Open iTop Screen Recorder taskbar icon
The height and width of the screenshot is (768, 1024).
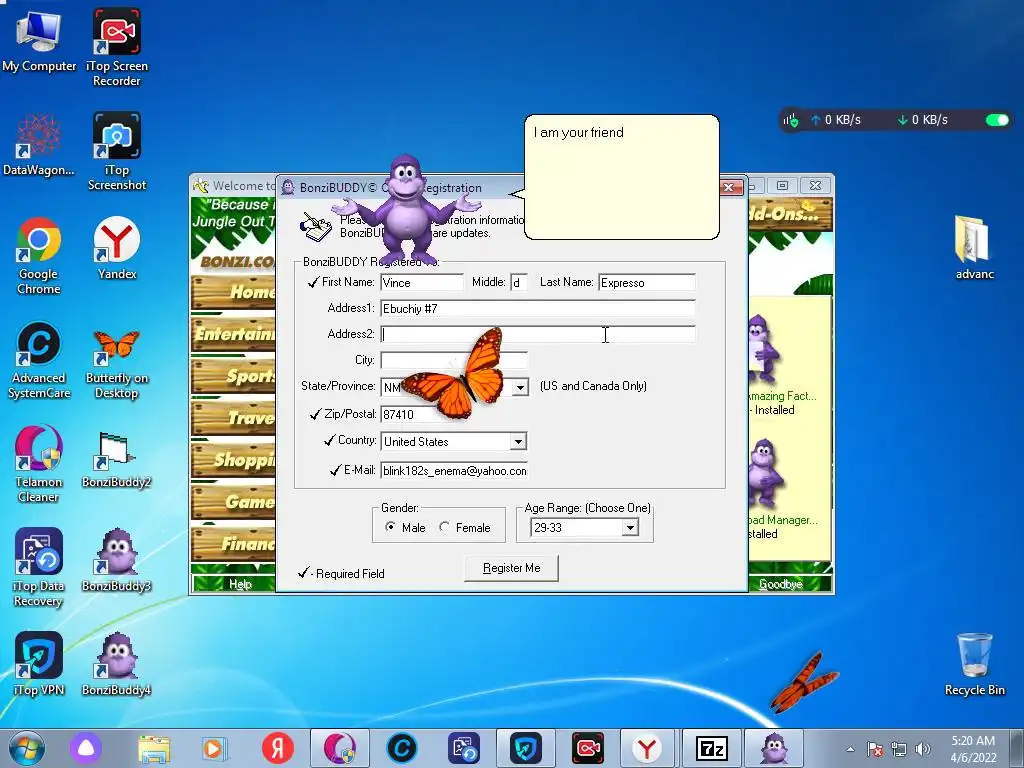[587, 748]
